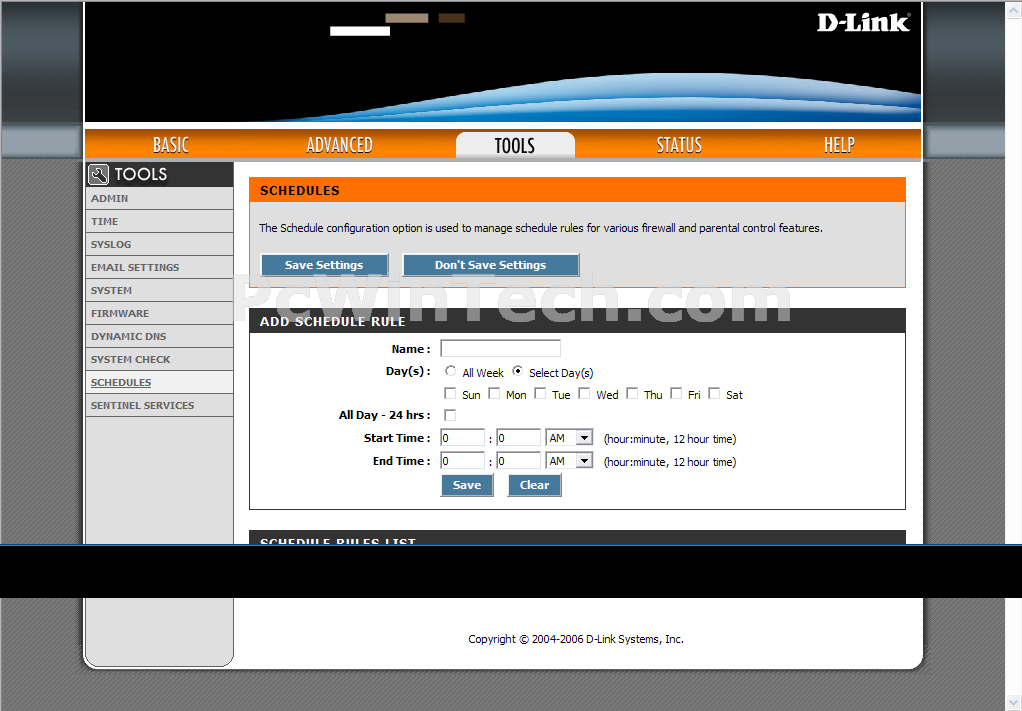Image resolution: width=1022 pixels, height=711 pixels.
Task: Click the Copyright D-Link Systems text
Action: 576,639
